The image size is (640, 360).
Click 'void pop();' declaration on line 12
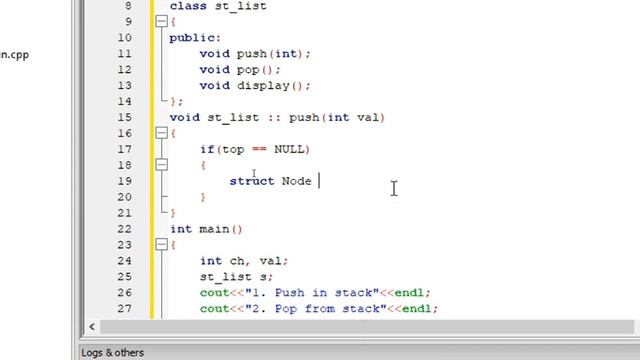240,70
